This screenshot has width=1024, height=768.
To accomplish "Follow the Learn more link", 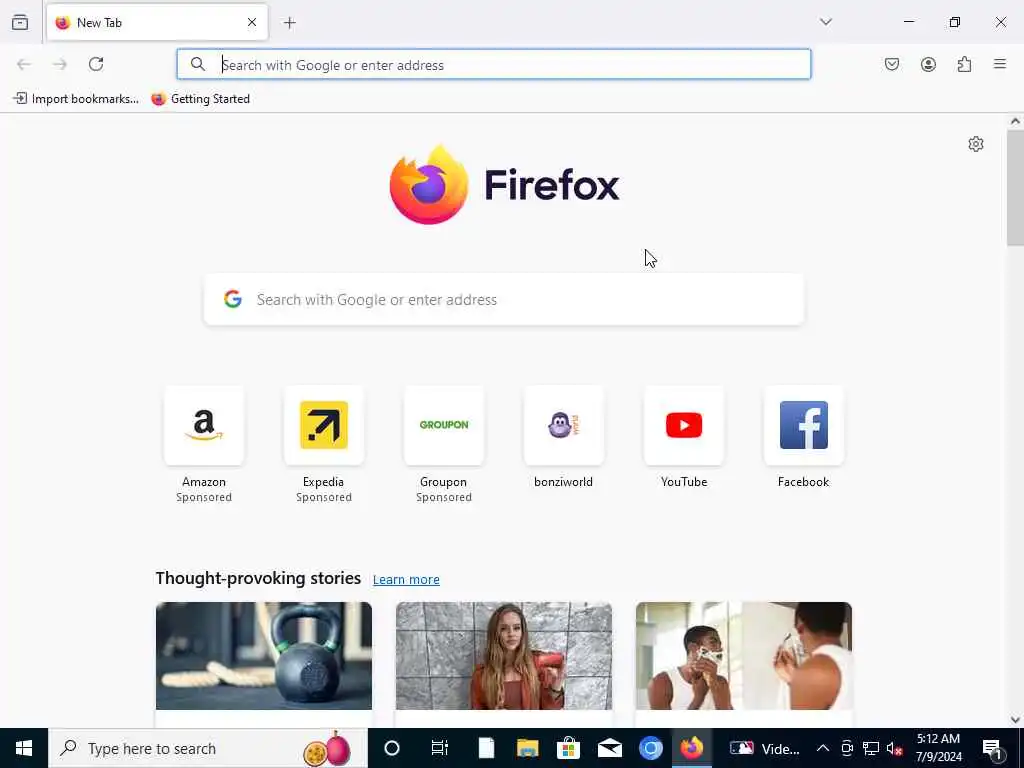I will [406, 579].
